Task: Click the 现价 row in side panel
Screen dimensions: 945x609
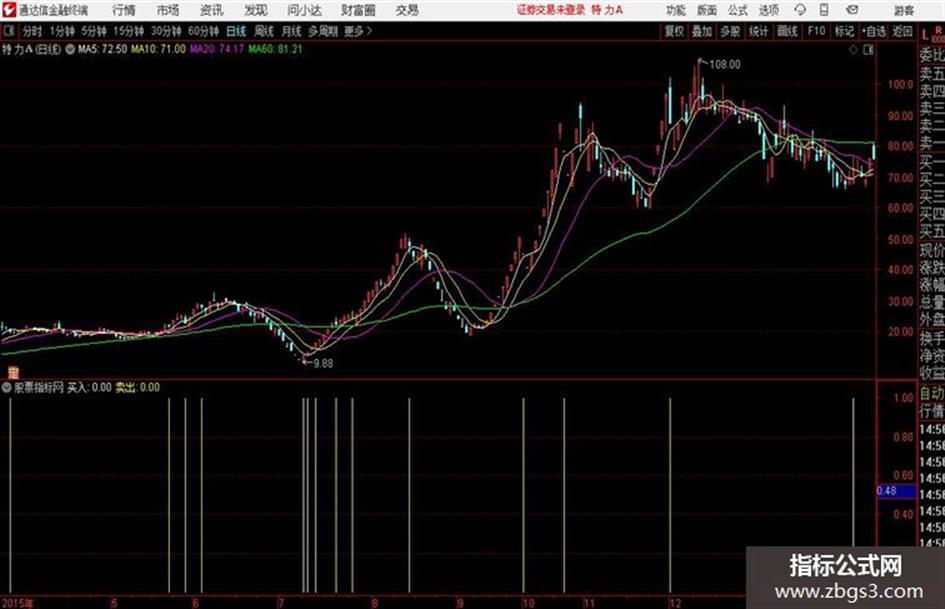Action: pos(932,250)
